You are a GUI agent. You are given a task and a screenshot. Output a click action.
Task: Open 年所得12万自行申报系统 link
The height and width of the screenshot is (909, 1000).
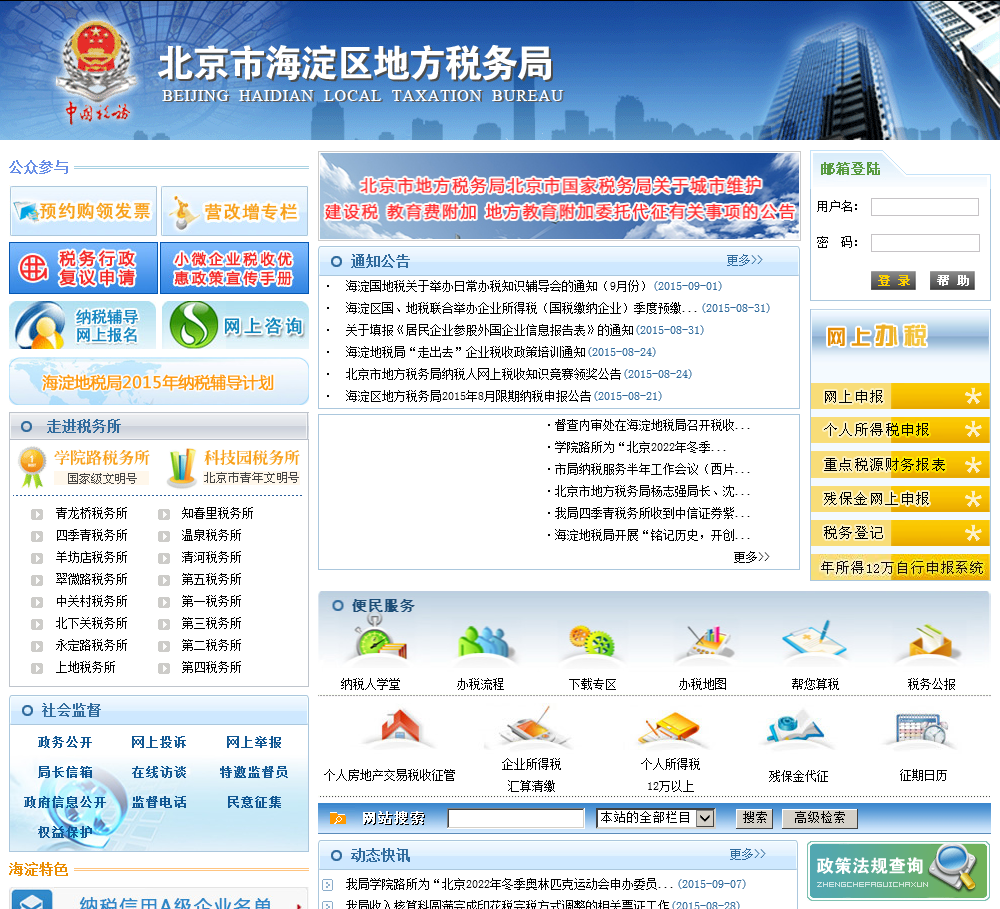pos(901,567)
